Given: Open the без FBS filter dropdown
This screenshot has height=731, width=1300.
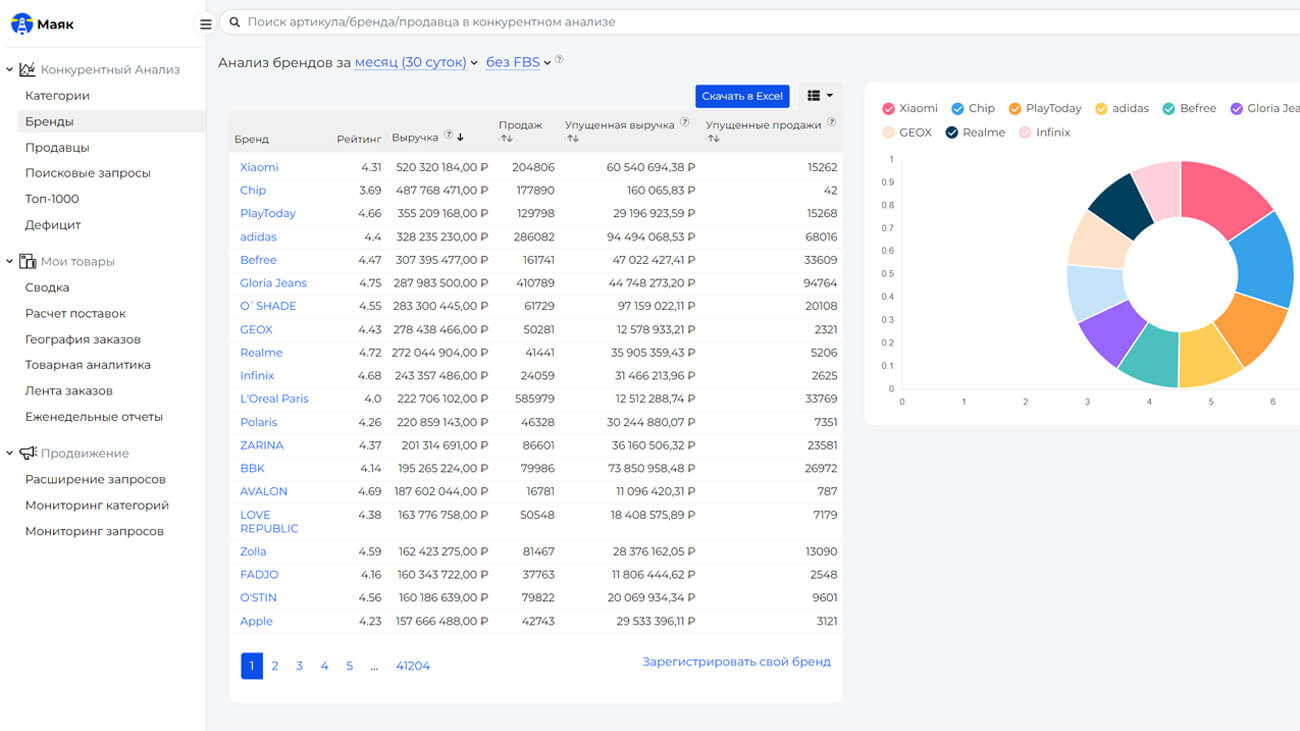Looking at the screenshot, I should click(518, 62).
